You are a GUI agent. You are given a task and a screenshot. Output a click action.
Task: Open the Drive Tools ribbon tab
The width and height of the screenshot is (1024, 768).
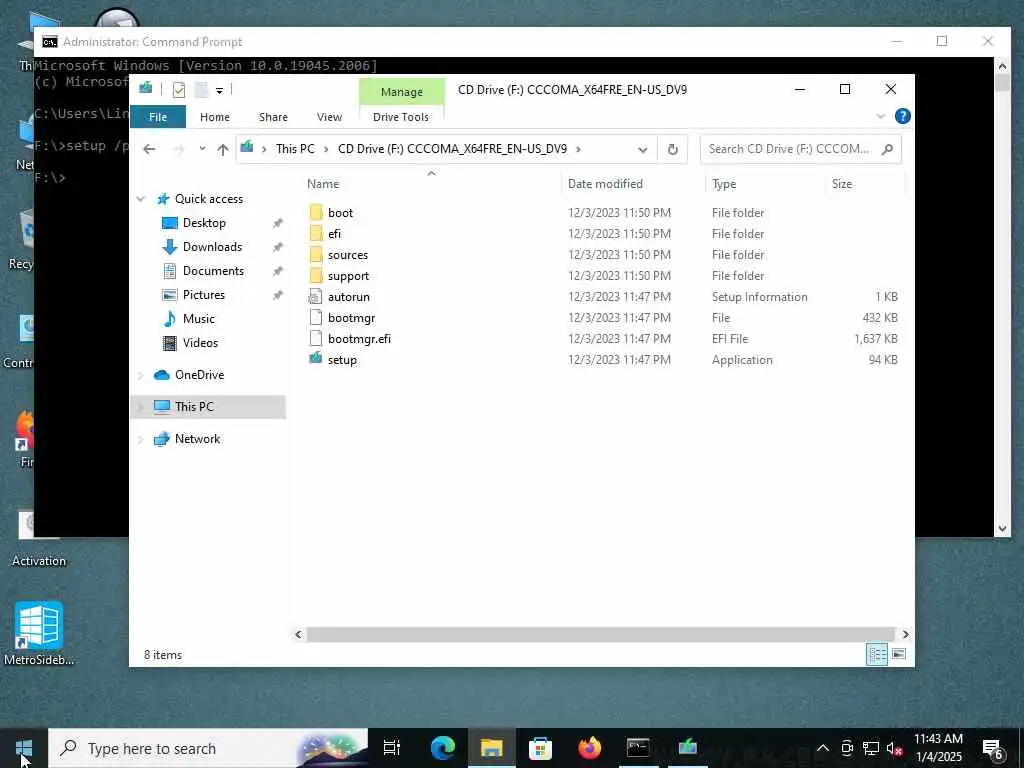click(401, 117)
